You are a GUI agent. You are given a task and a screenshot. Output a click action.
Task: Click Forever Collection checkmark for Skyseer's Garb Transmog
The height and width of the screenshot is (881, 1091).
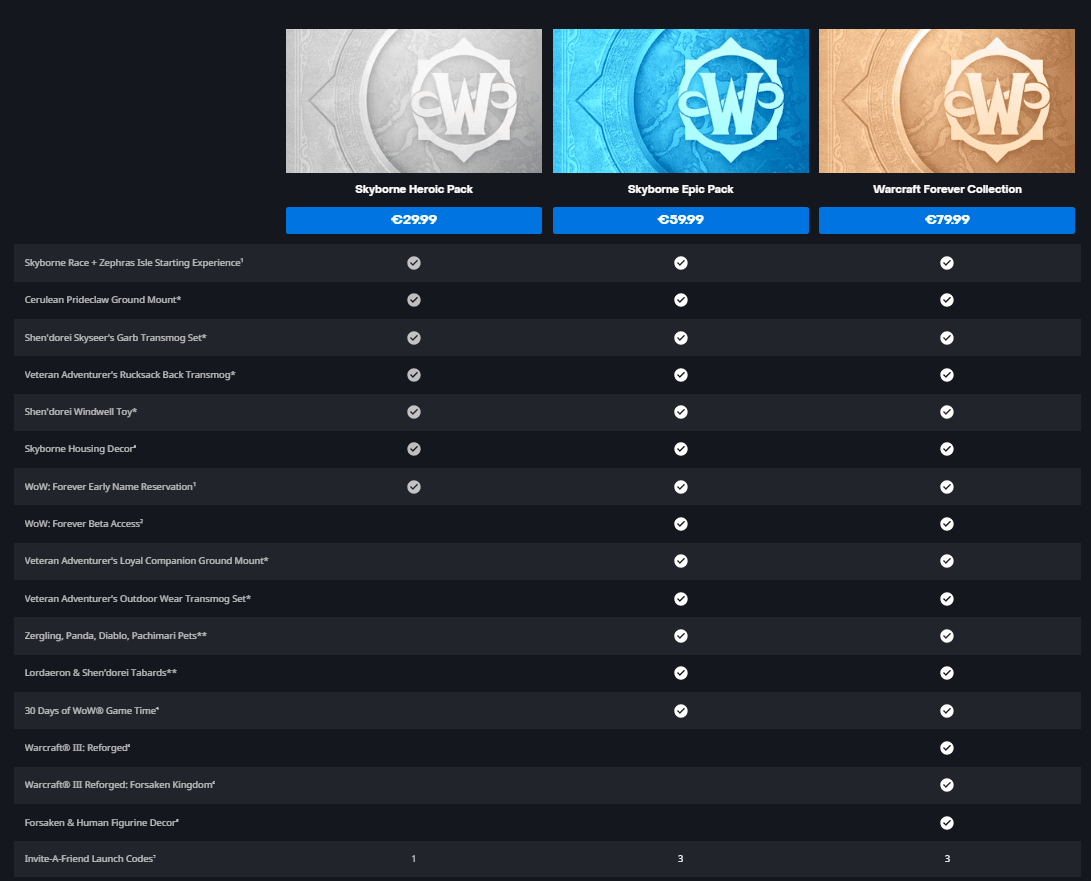[947, 338]
